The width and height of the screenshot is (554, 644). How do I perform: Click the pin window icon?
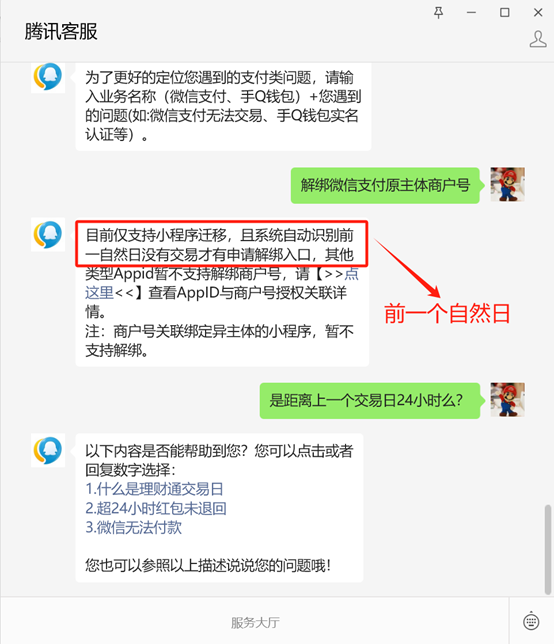pyautogui.click(x=439, y=13)
